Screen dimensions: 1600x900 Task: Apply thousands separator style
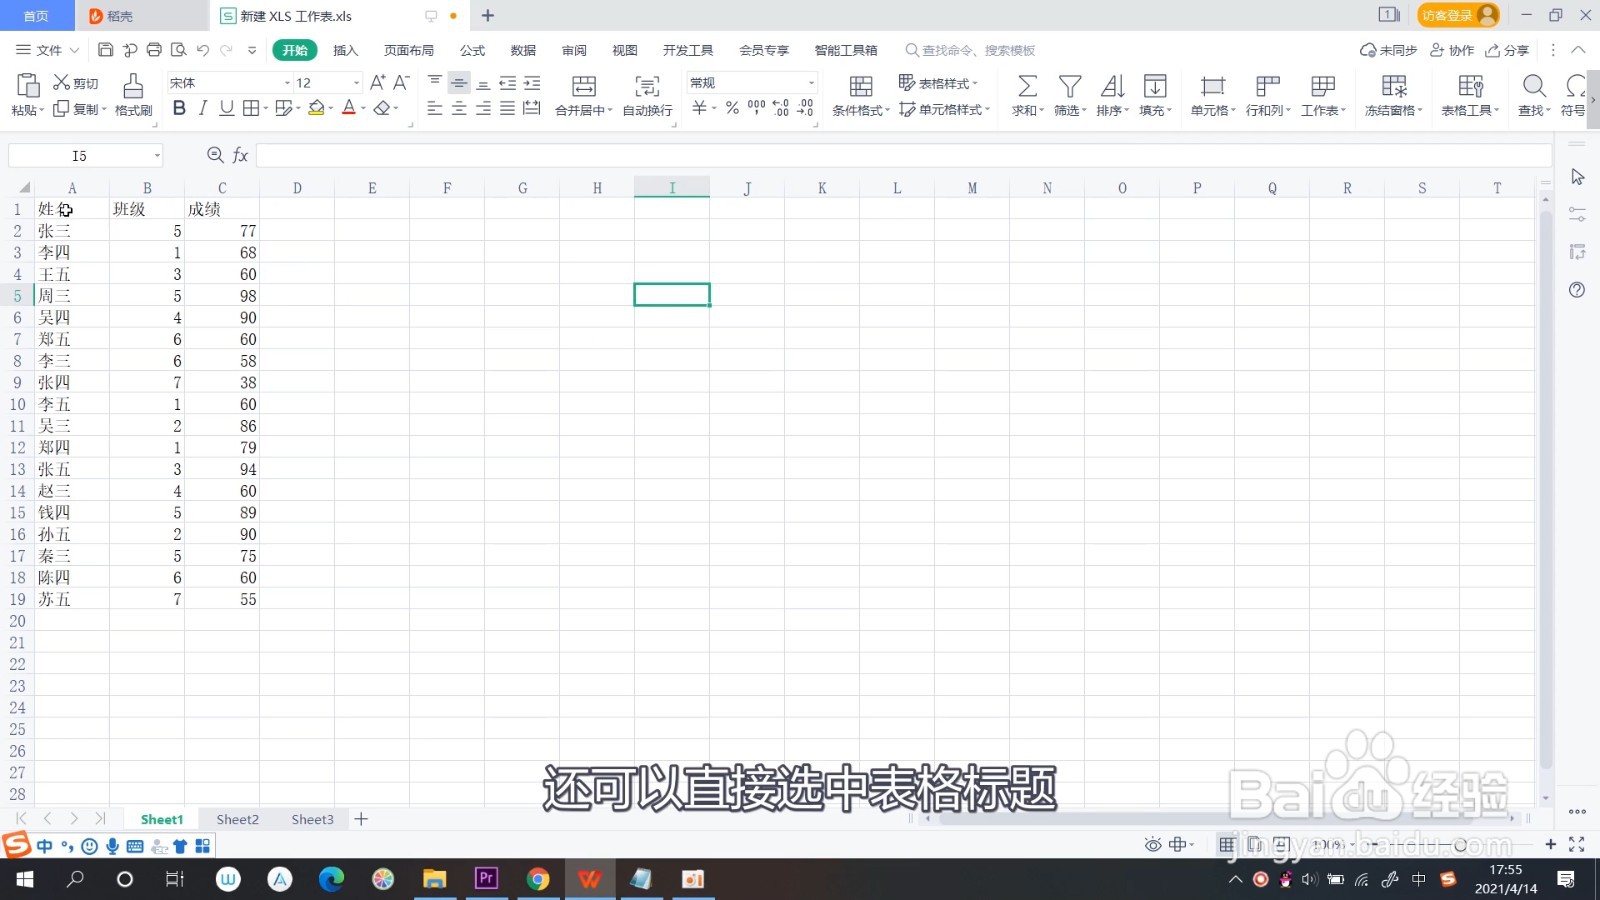[756, 108]
